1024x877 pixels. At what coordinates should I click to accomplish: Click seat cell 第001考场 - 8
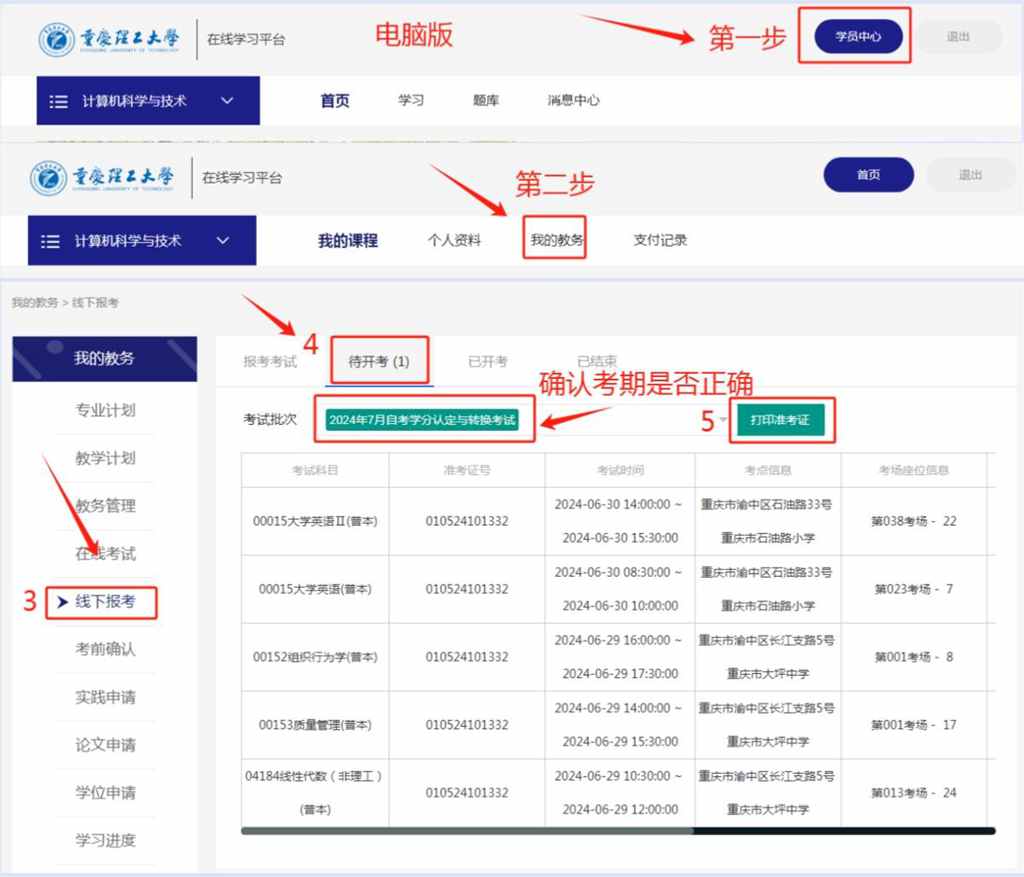pos(914,657)
